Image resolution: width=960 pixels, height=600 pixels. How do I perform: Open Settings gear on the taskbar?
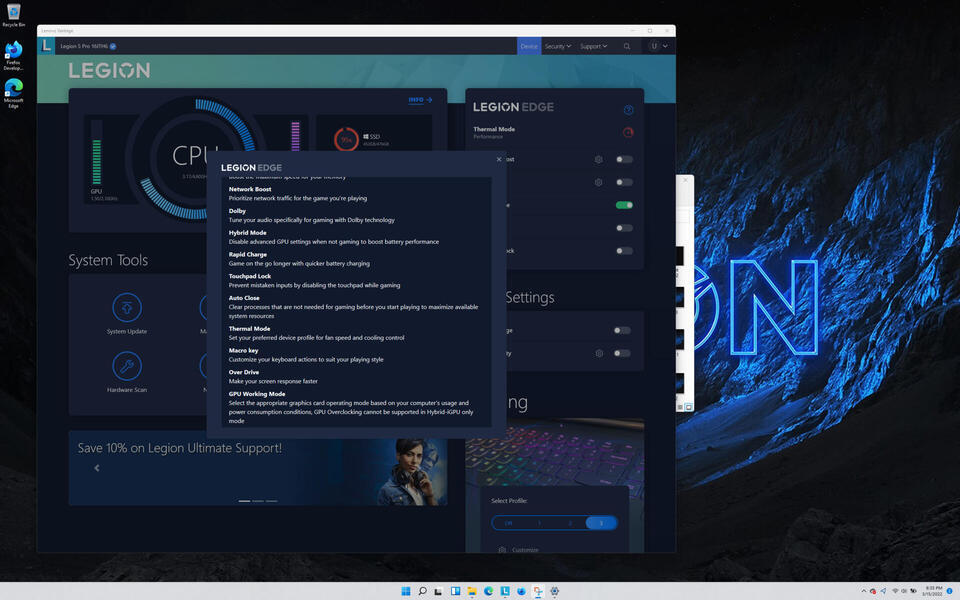[555, 591]
